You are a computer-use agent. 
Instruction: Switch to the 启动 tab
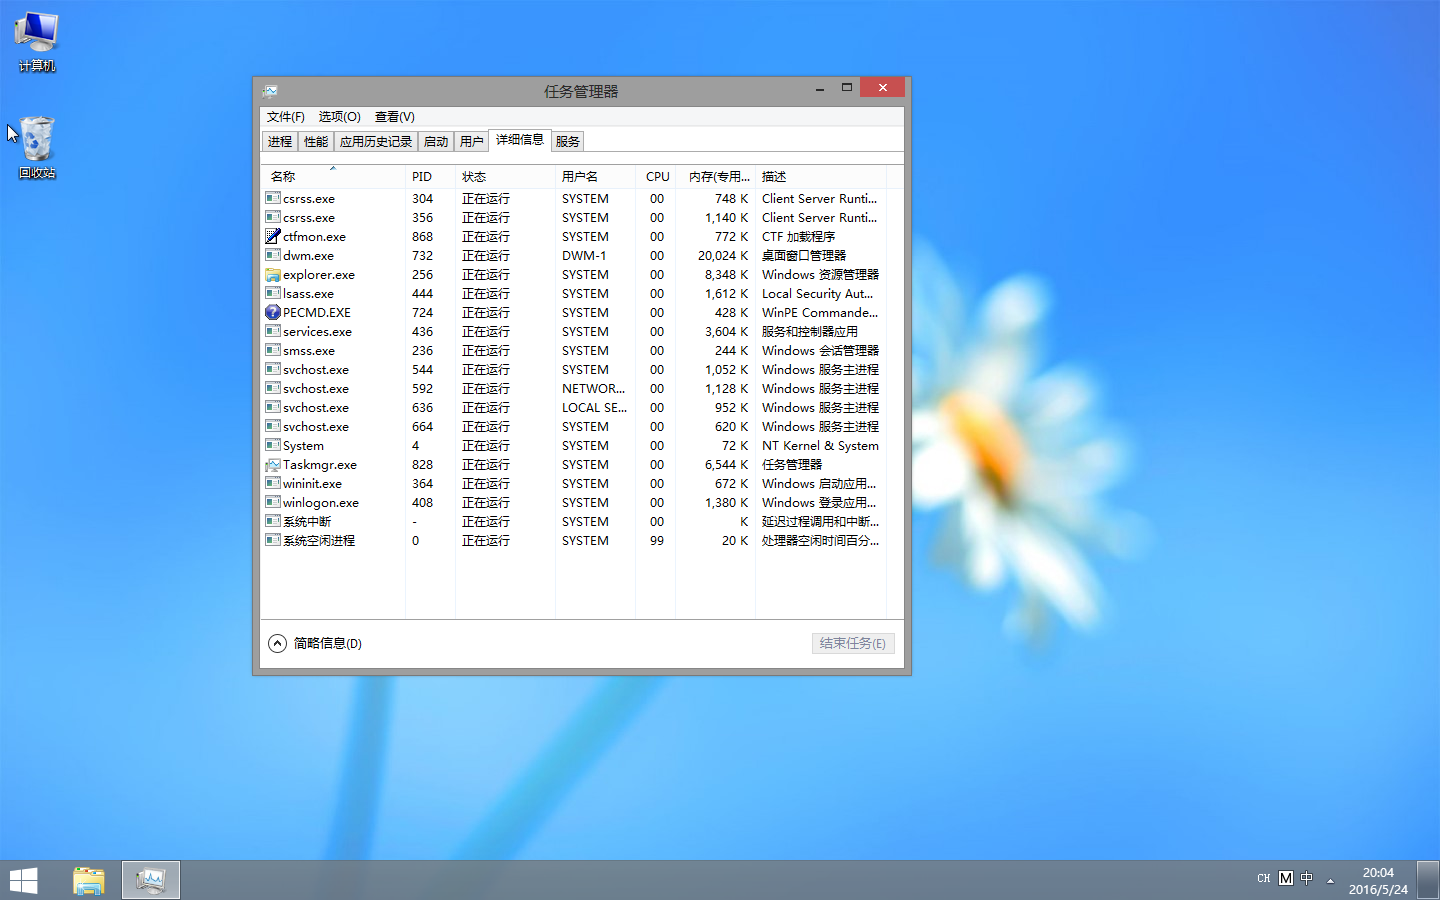click(436, 142)
